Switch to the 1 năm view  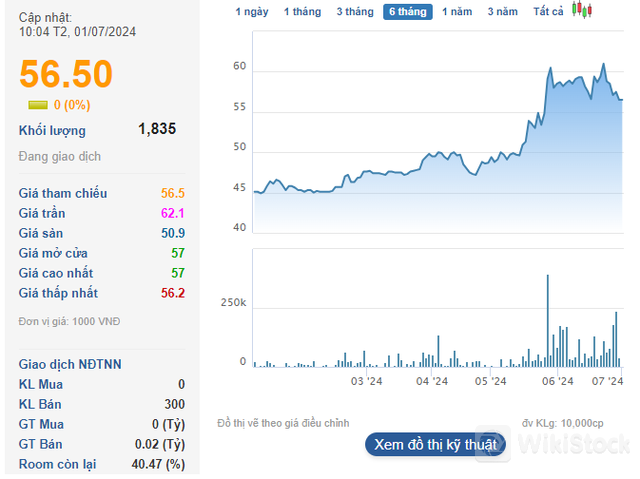[x=458, y=12]
